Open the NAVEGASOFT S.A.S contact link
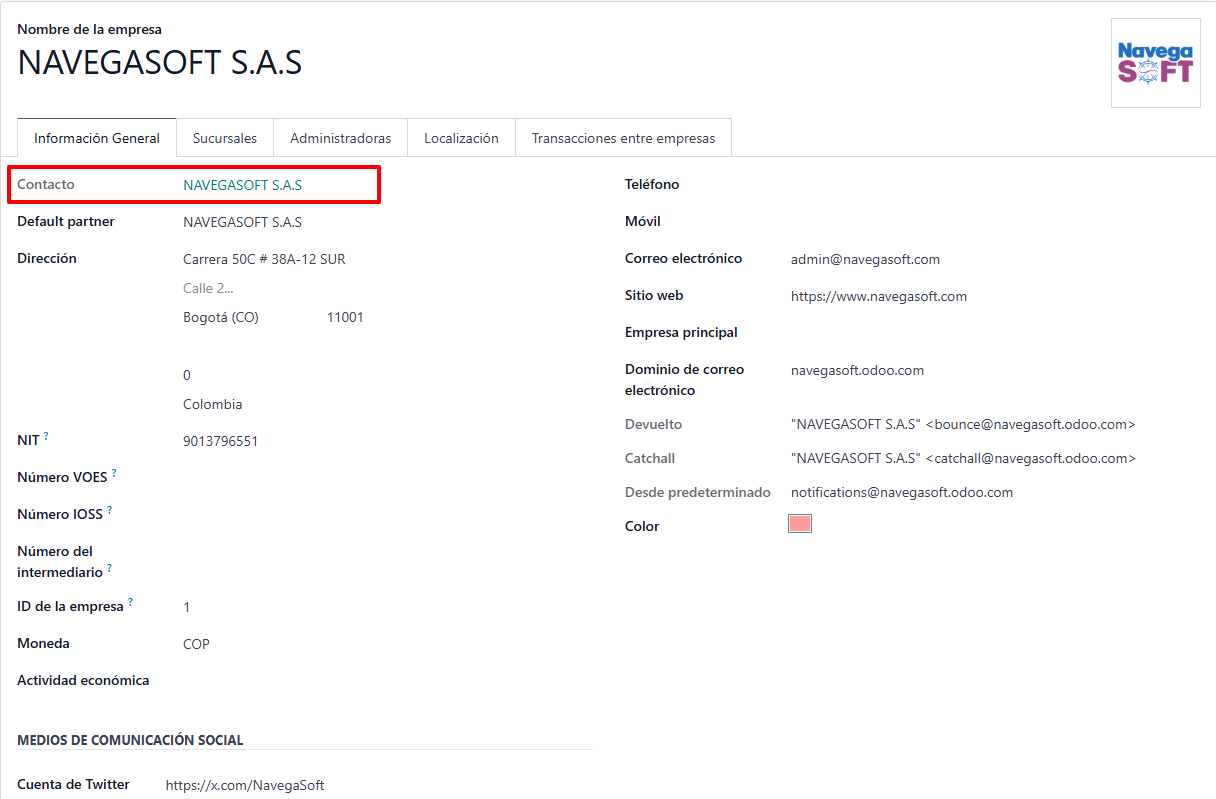 click(242, 185)
